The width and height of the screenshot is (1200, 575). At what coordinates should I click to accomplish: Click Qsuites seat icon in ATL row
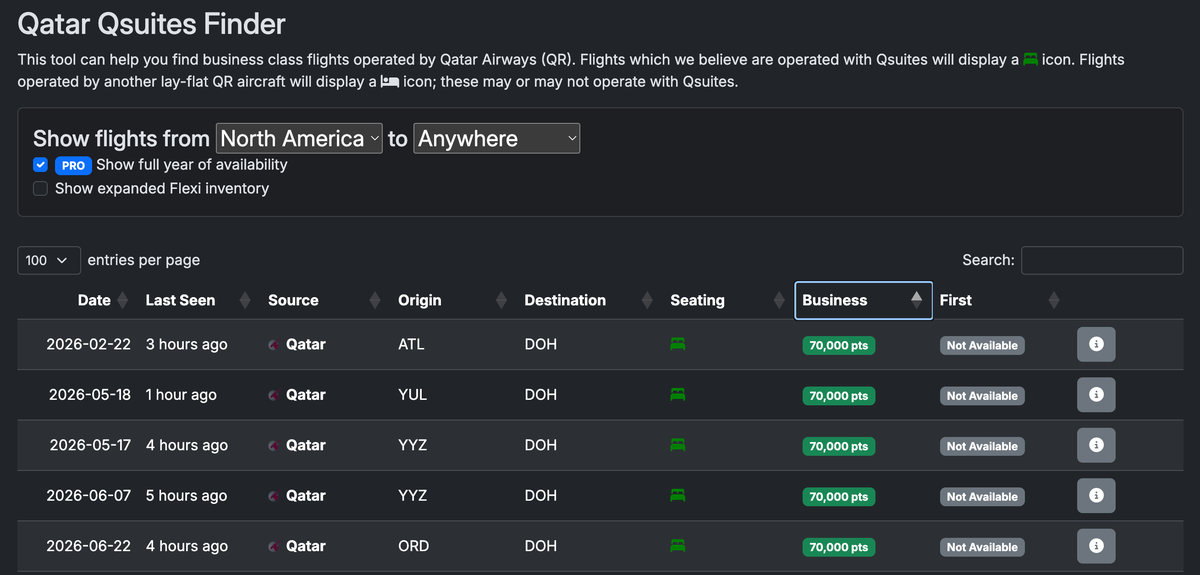pyautogui.click(x=678, y=344)
